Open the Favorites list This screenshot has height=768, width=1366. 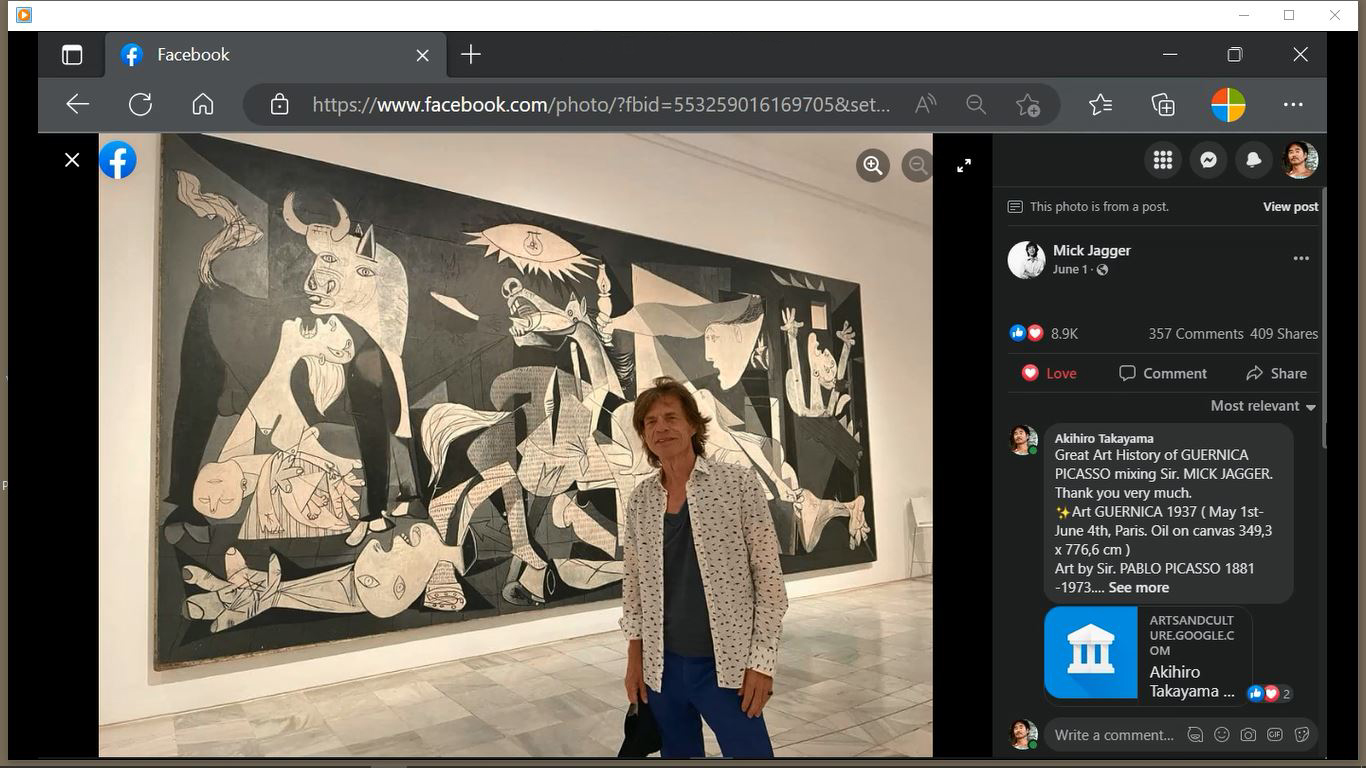(x=1100, y=104)
